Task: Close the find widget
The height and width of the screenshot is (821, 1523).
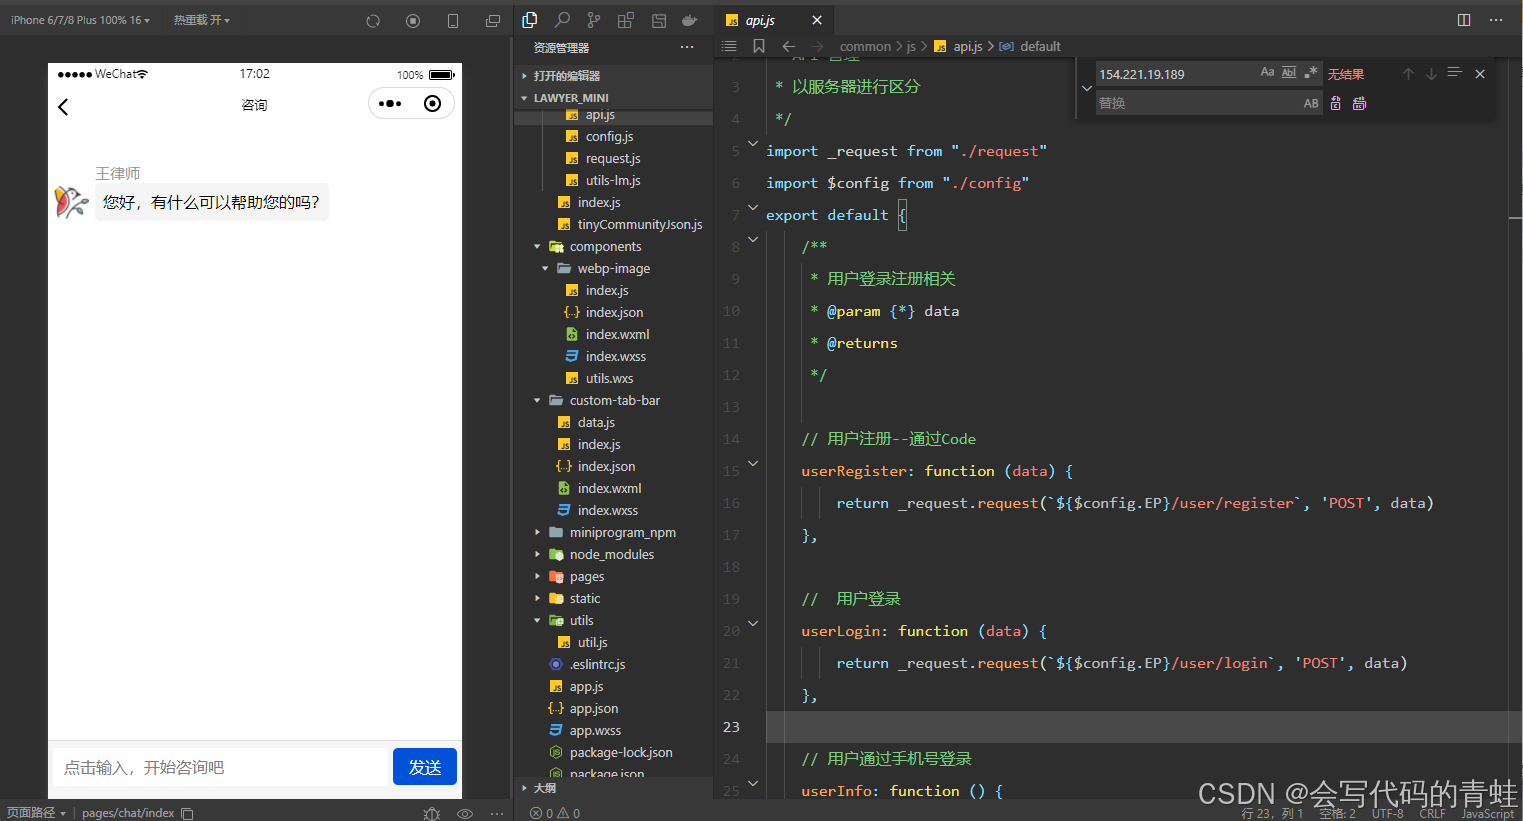Action: [1480, 74]
